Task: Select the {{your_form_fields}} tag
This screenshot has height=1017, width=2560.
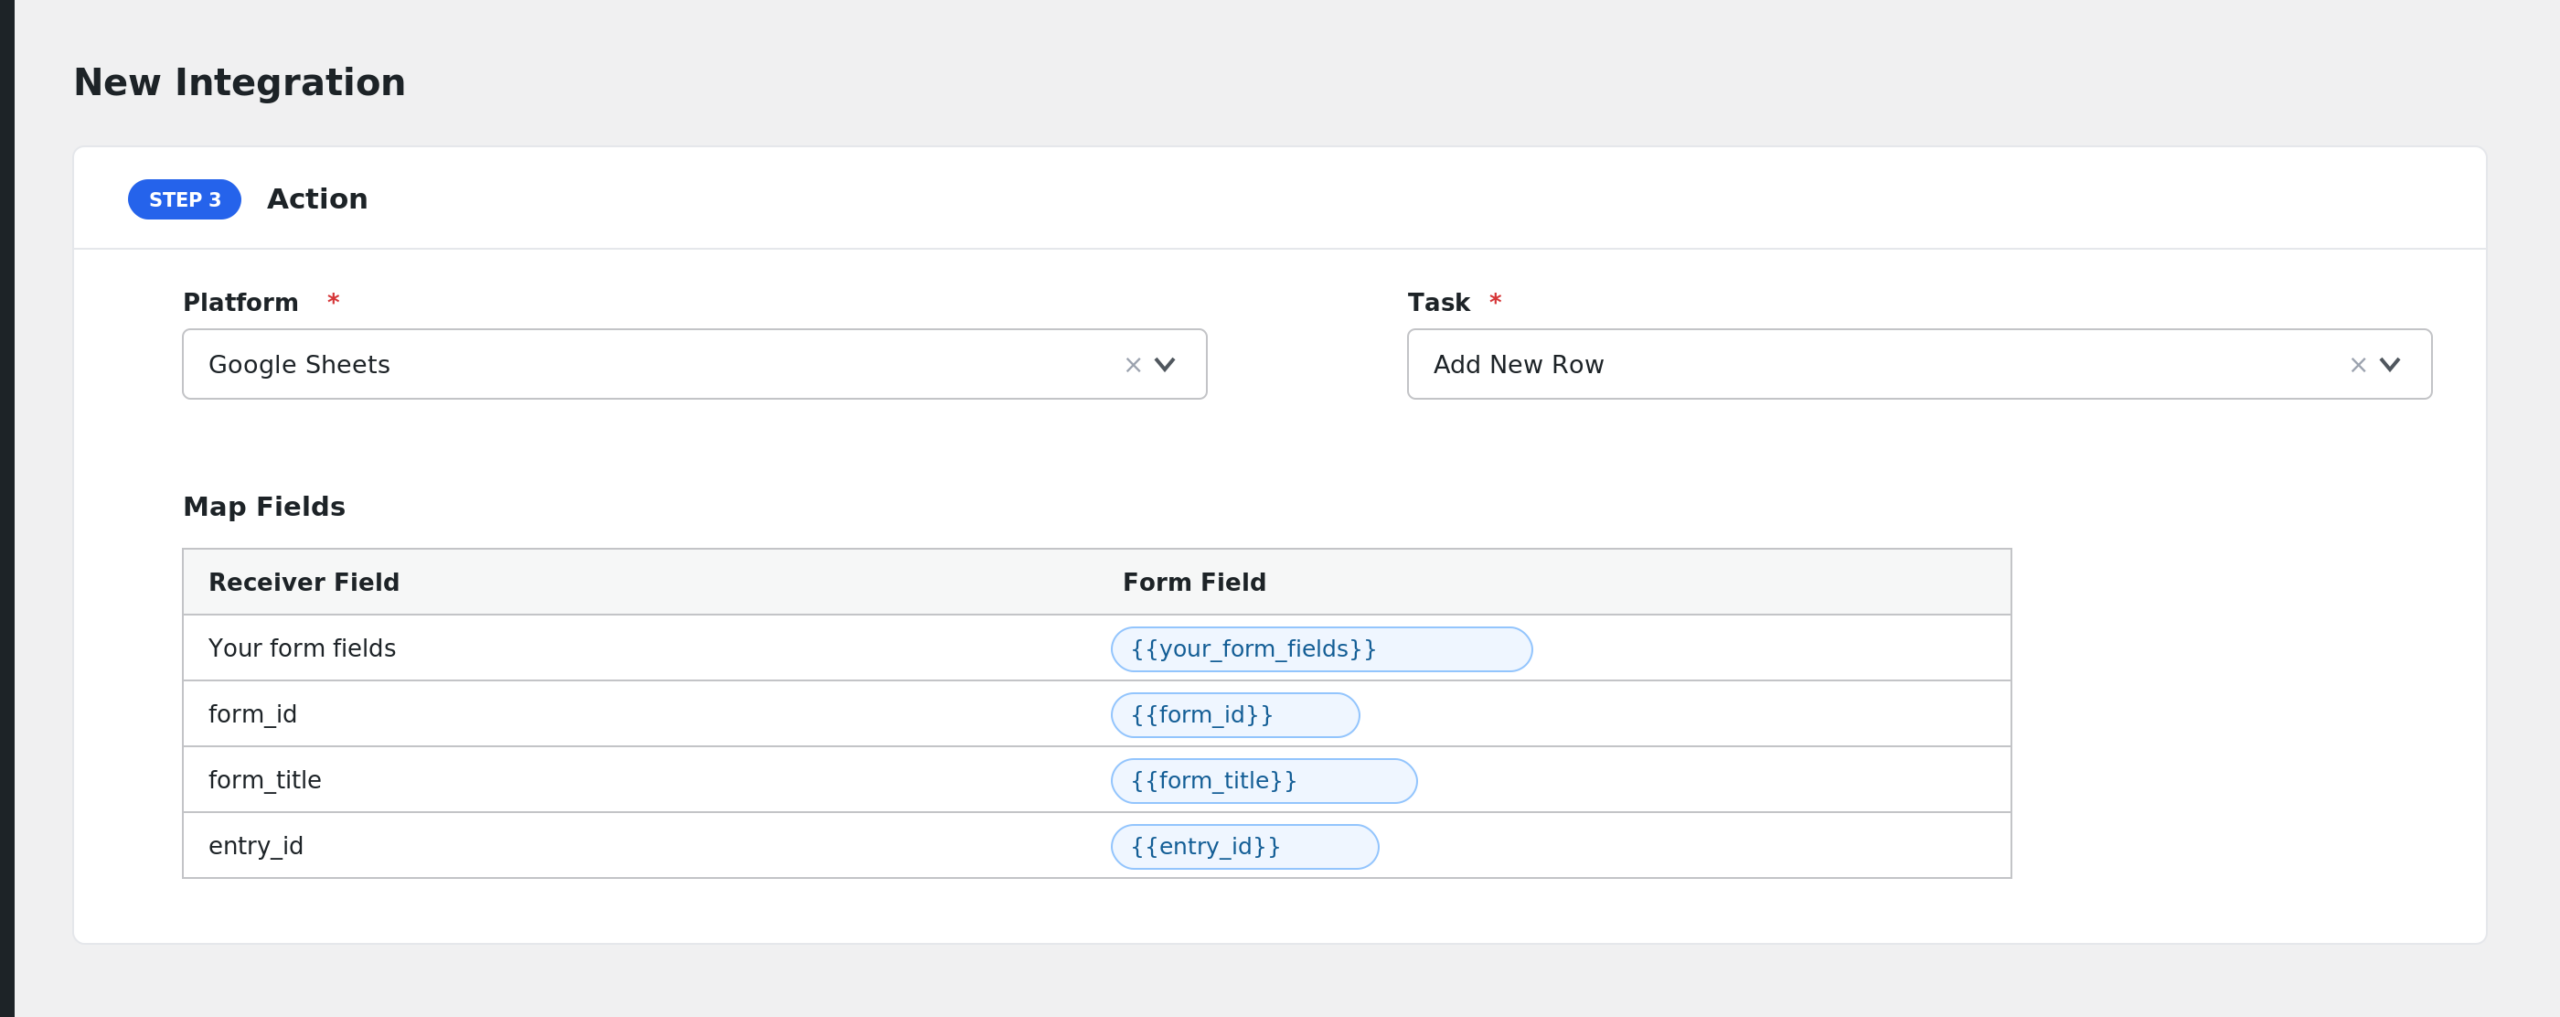Action: click(1321, 649)
